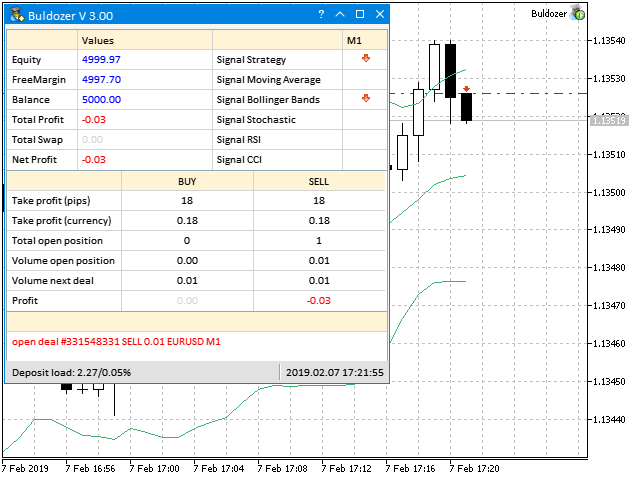Viewport: 640px width, 480px height.
Task: Close the Buldozer V 3.00 panel
Action: [x=379, y=15]
